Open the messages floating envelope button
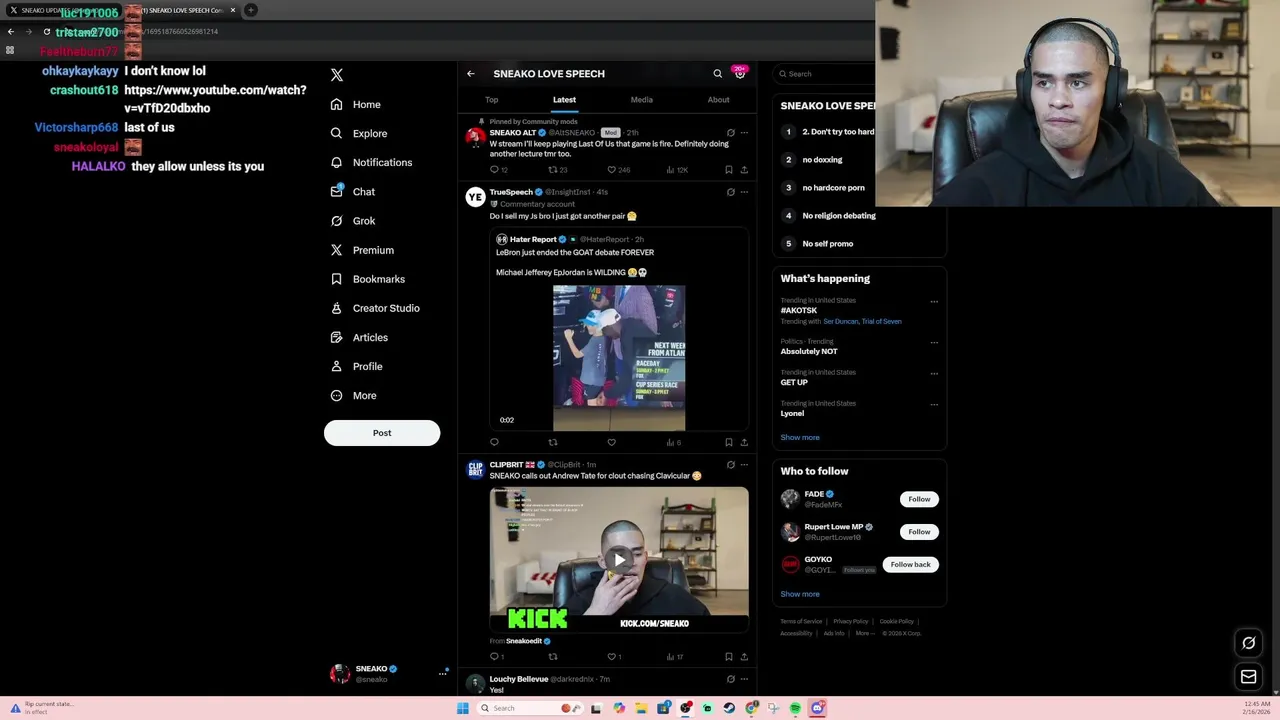The width and height of the screenshot is (1280, 720). [1248, 677]
